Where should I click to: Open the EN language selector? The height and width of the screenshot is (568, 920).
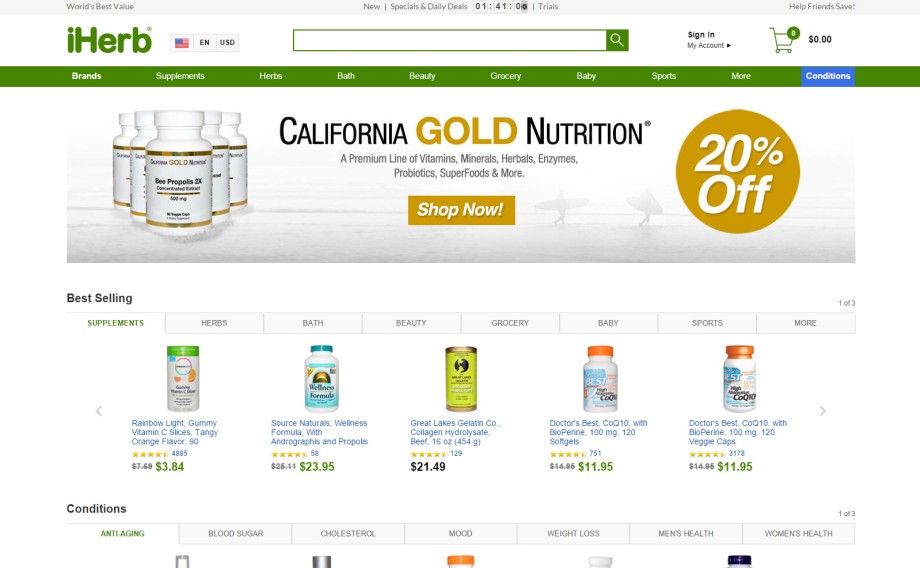(204, 43)
